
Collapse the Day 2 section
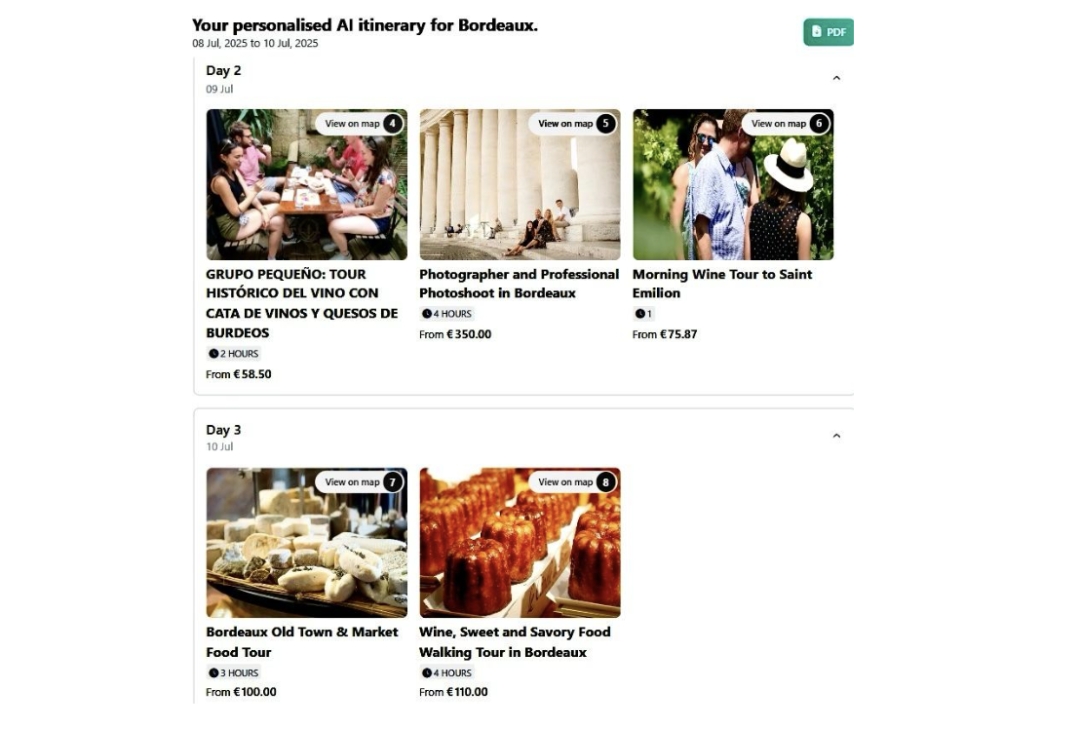click(x=836, y=78)
